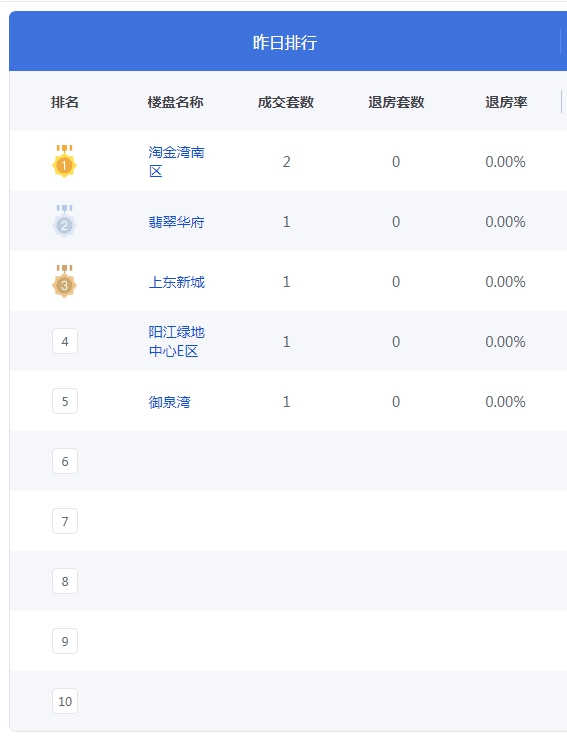Open the 淘金湾南区 property link
The image size is (567, 741).
(x=176, y=162)
